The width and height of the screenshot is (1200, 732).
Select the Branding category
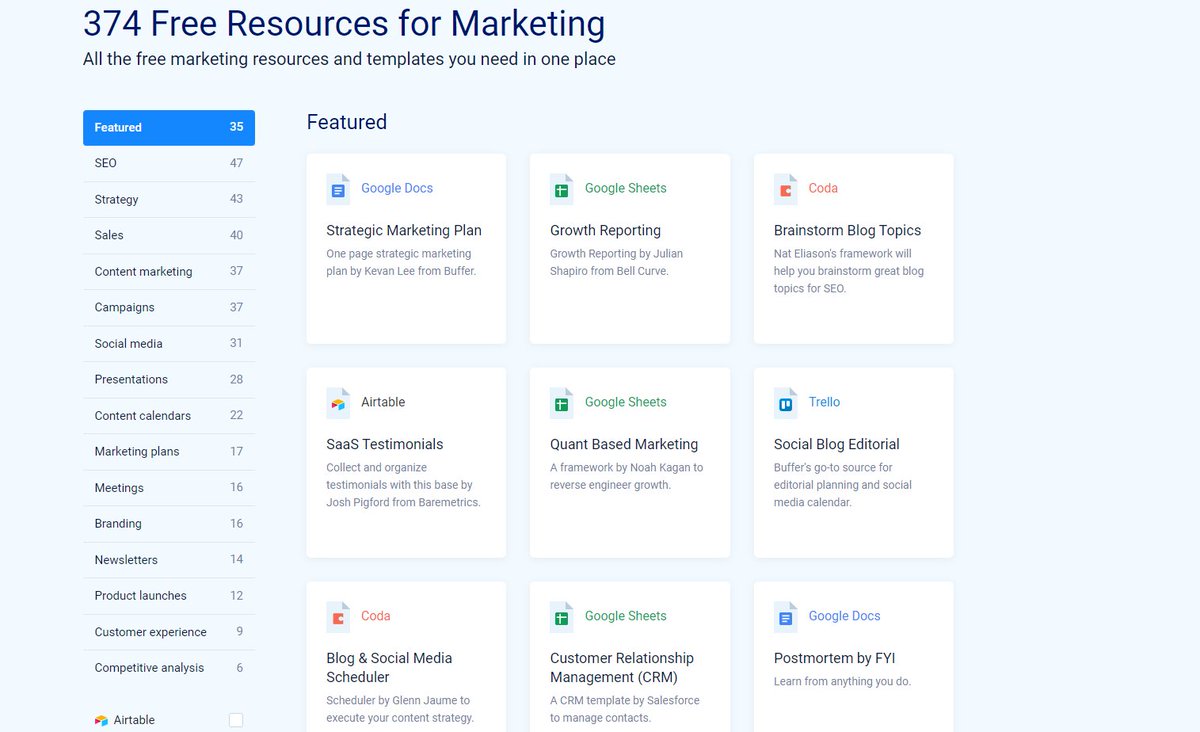(x=169, y=523)
